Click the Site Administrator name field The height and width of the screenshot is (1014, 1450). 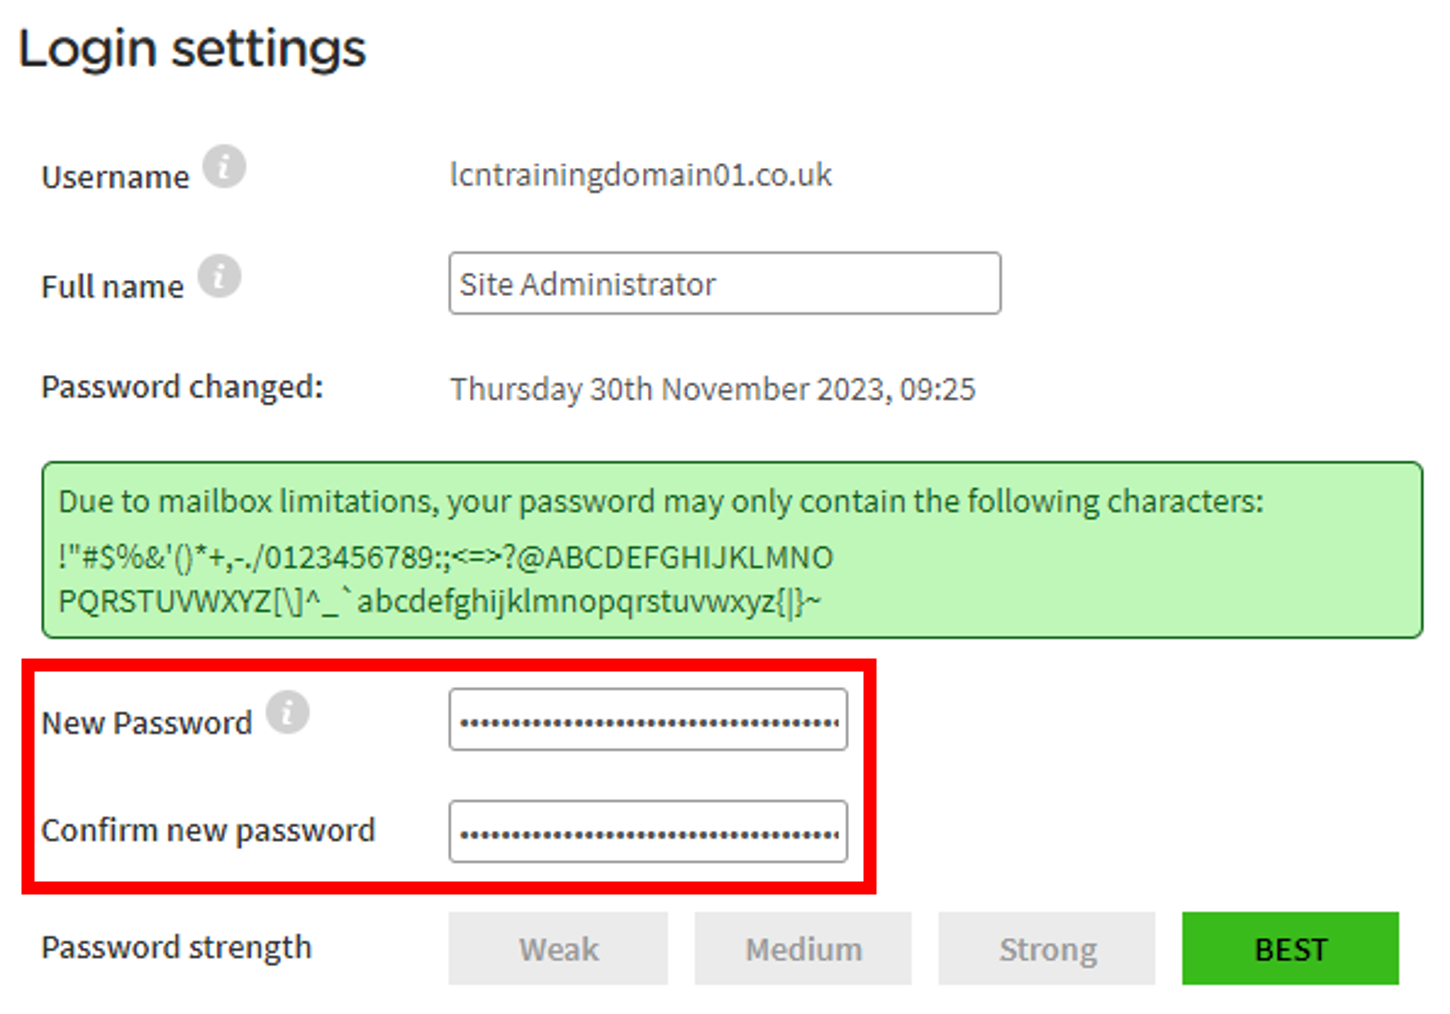click(x=724, y=283)
